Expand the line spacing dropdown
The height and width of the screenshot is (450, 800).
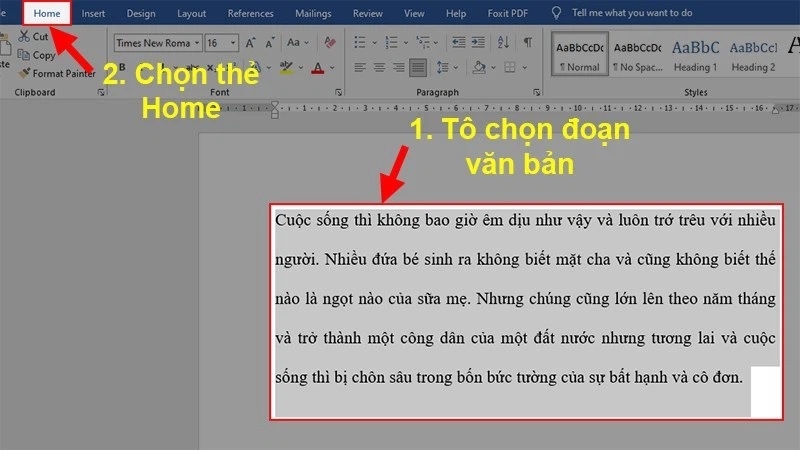pyautogui.click(x=447, y=68)
